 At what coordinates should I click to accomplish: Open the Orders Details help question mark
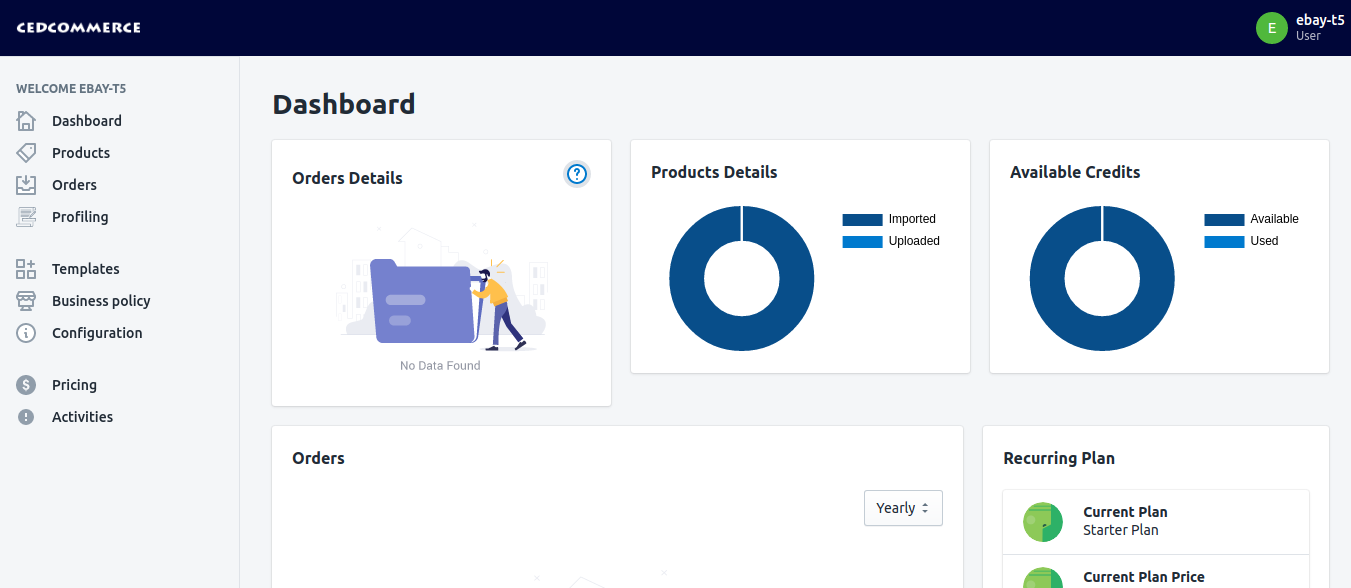(577, 174)
